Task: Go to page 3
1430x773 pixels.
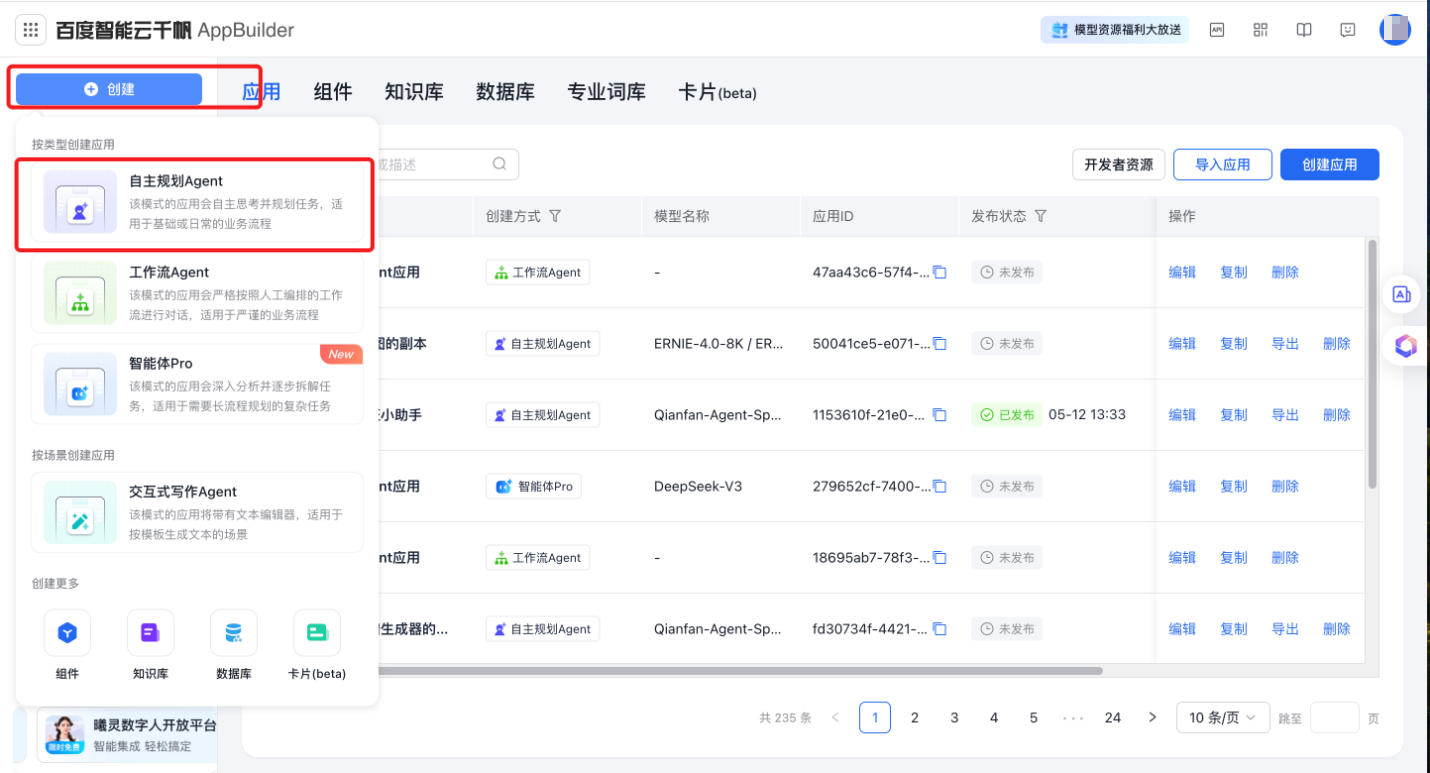Action: (954, 717)
